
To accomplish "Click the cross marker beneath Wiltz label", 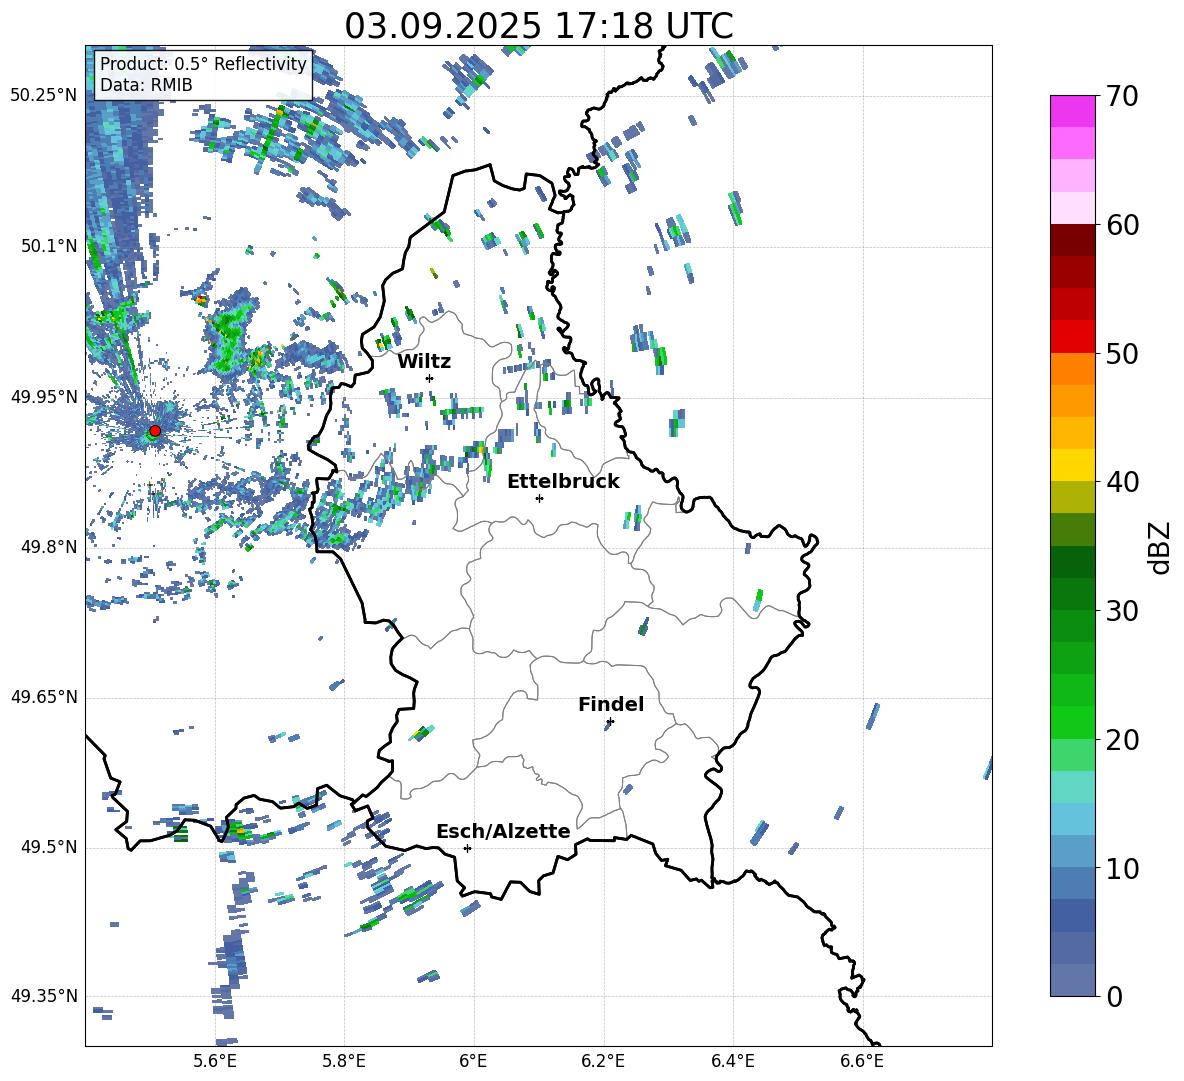I will coord(430,378).
